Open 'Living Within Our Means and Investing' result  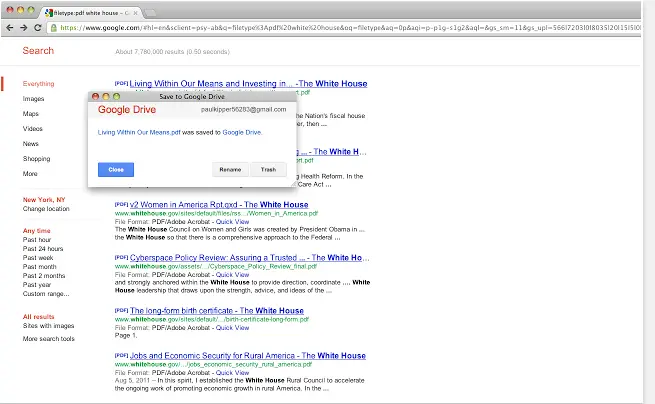click(248, 84)
